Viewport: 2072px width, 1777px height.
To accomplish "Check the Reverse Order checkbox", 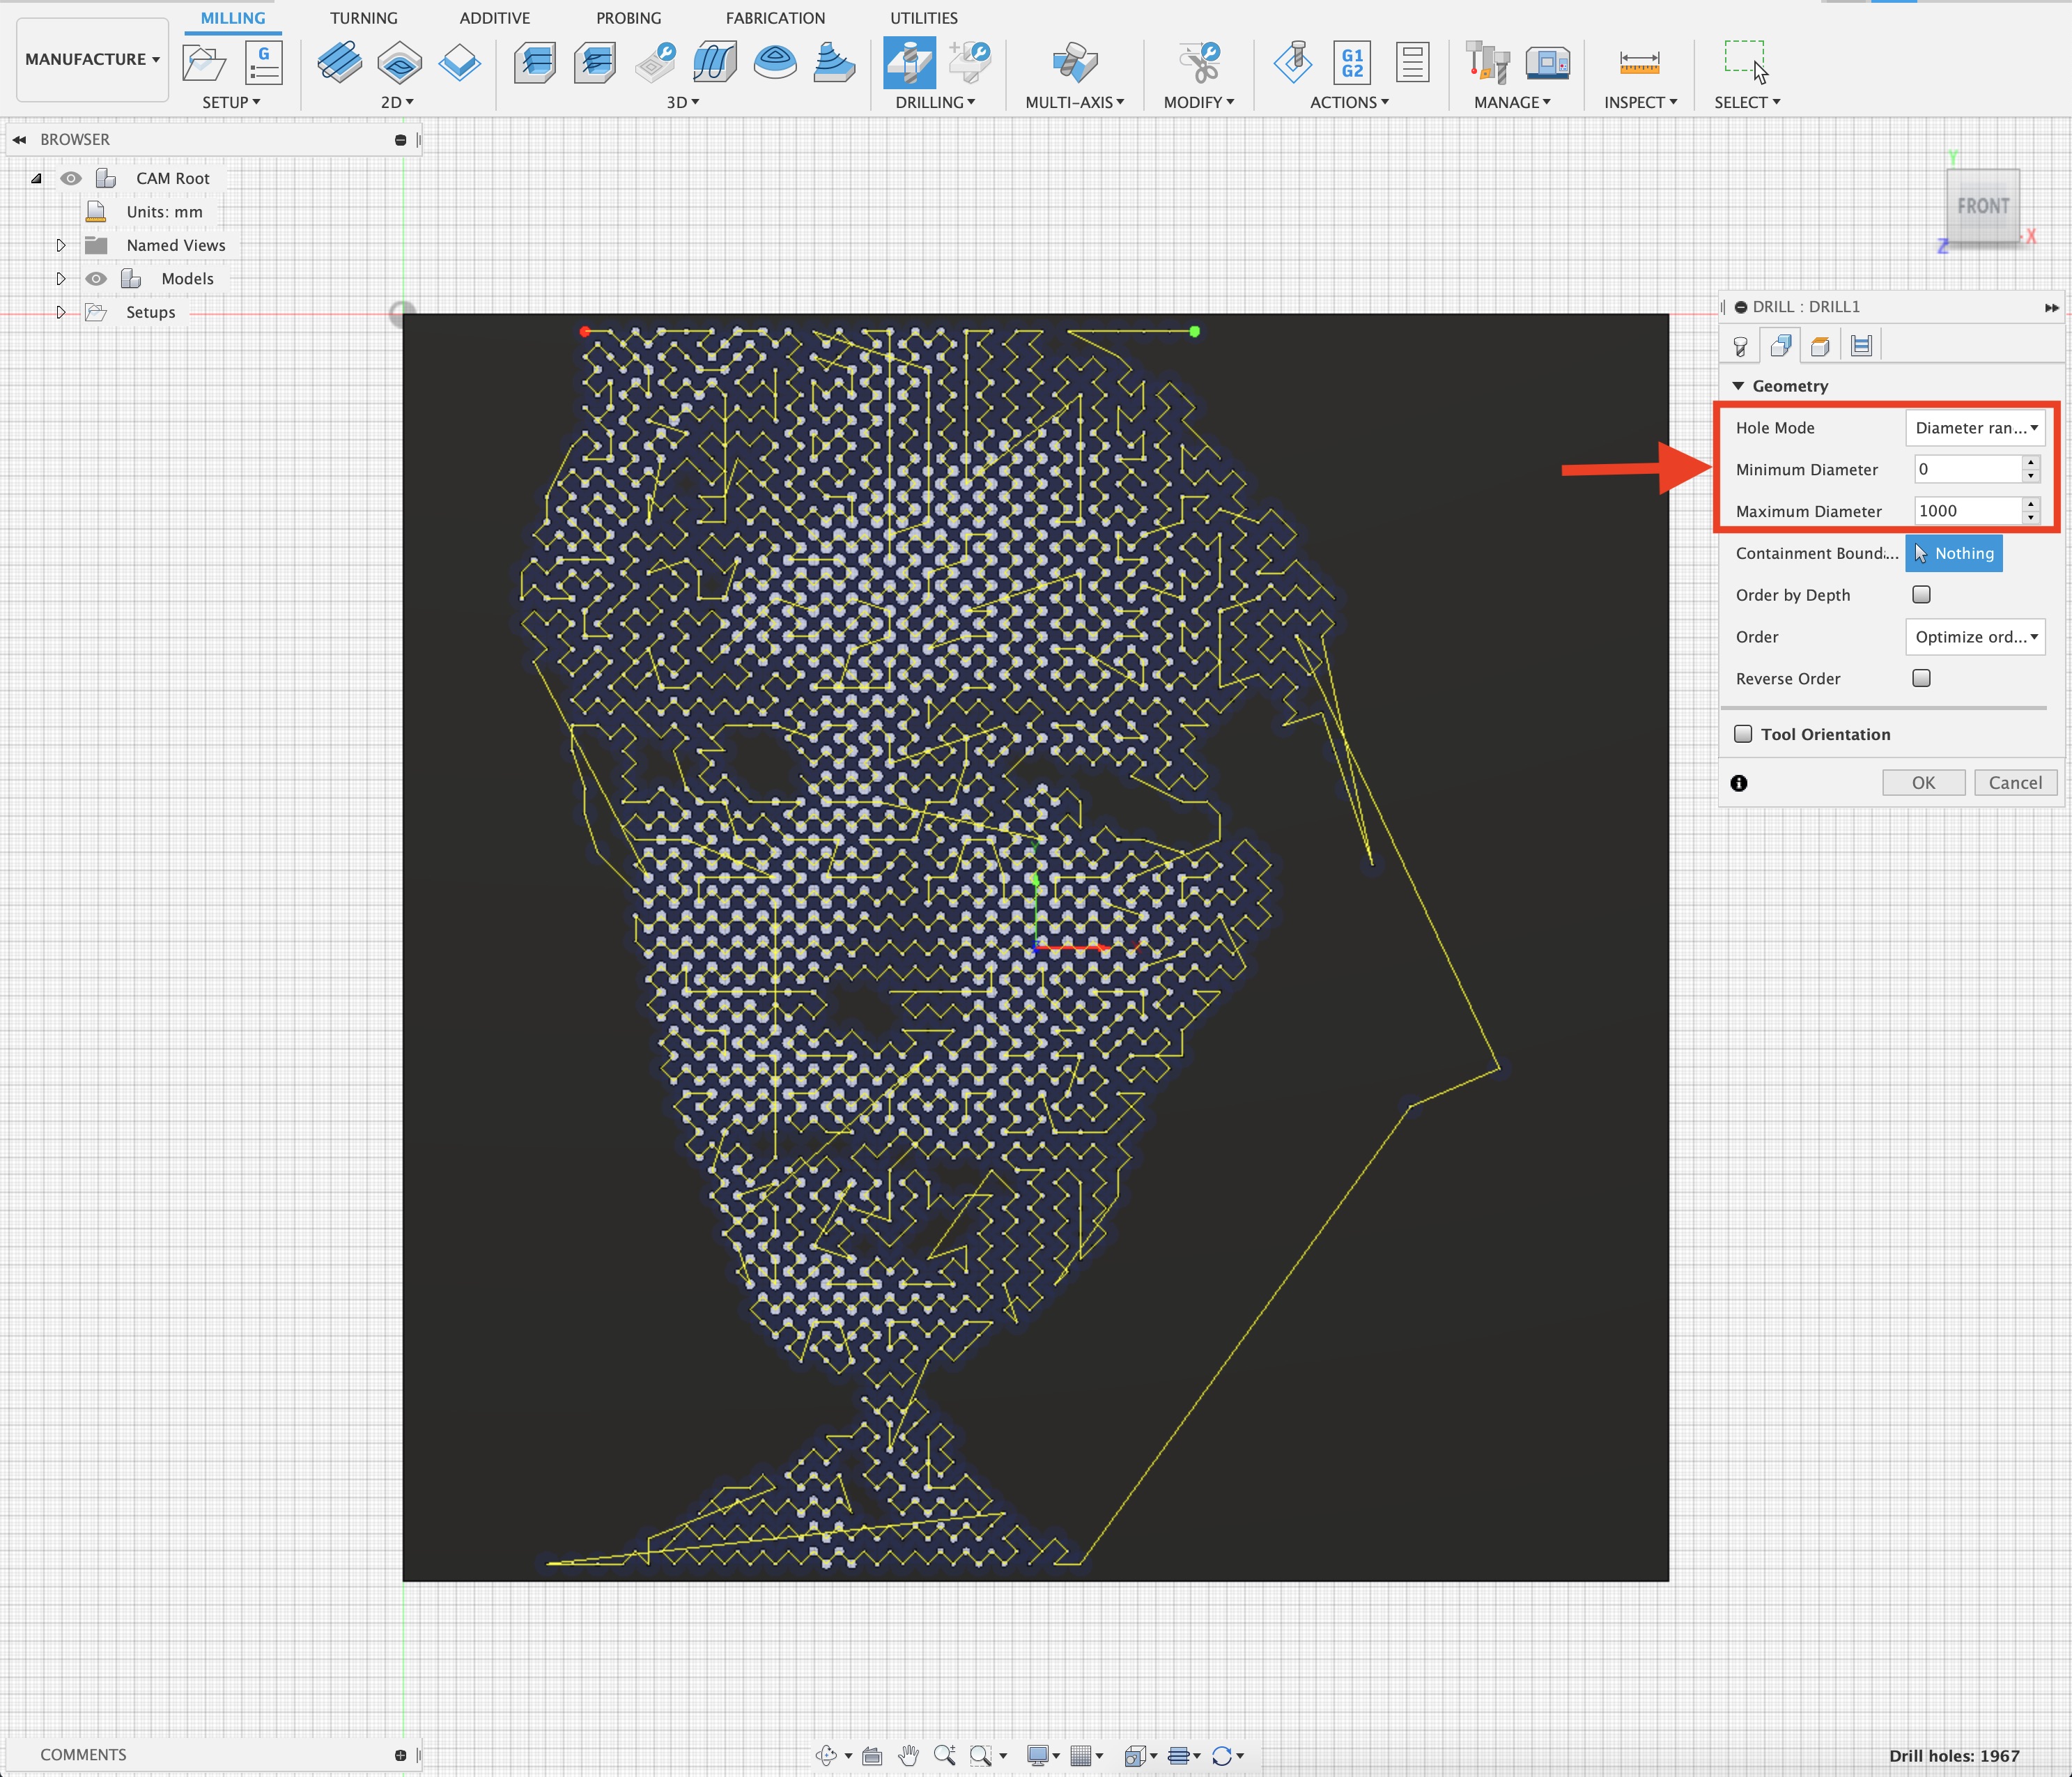I will [x=1920, y=678].
